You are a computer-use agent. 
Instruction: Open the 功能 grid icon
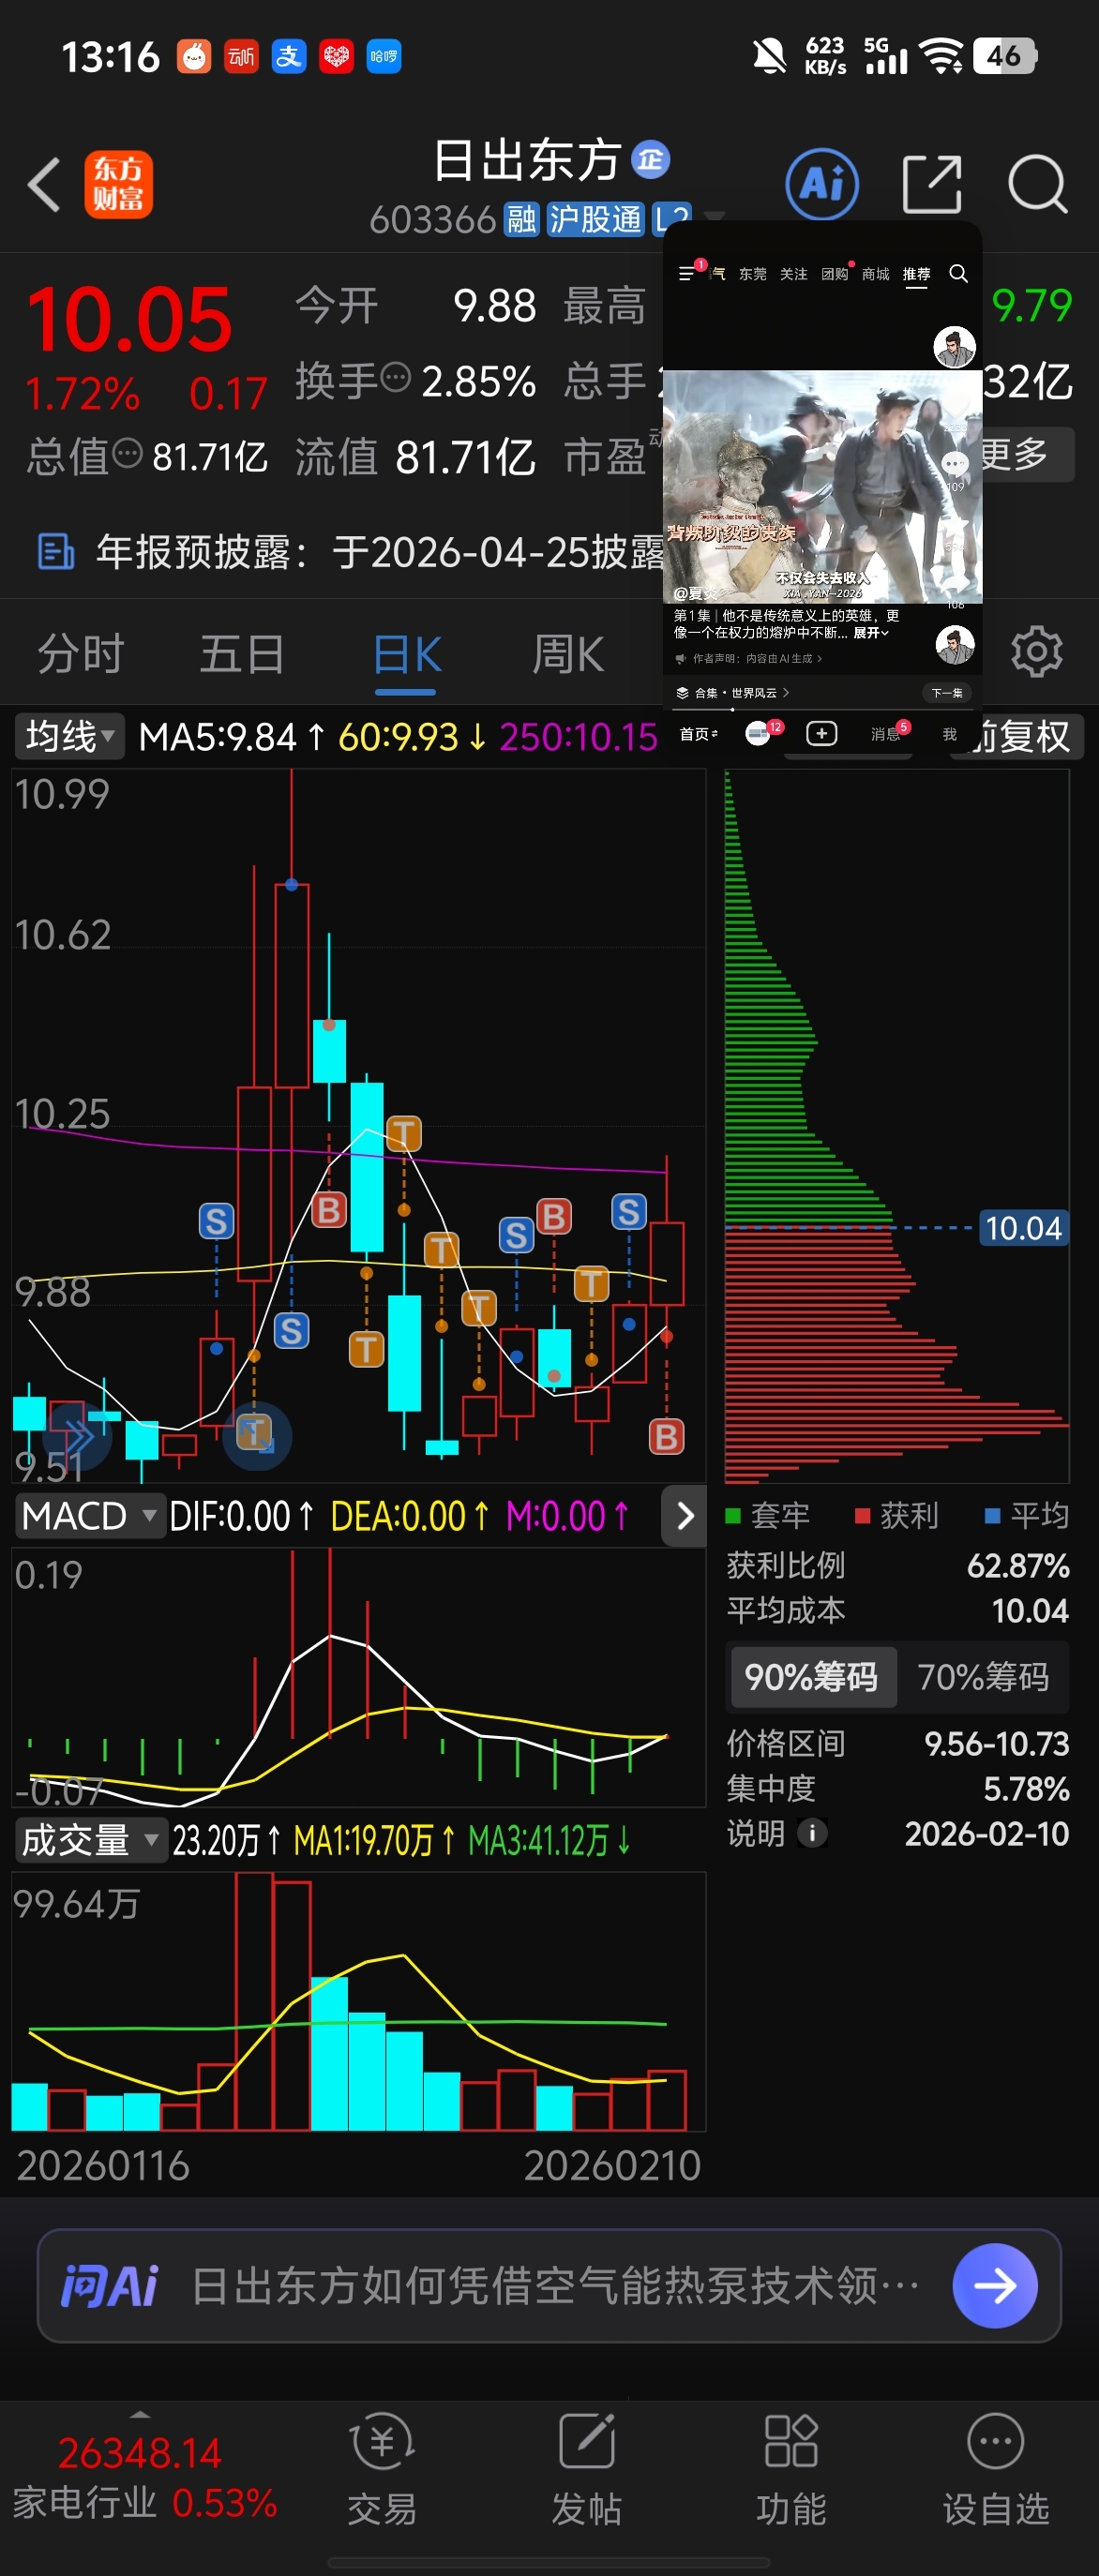tap(791, 2441)
